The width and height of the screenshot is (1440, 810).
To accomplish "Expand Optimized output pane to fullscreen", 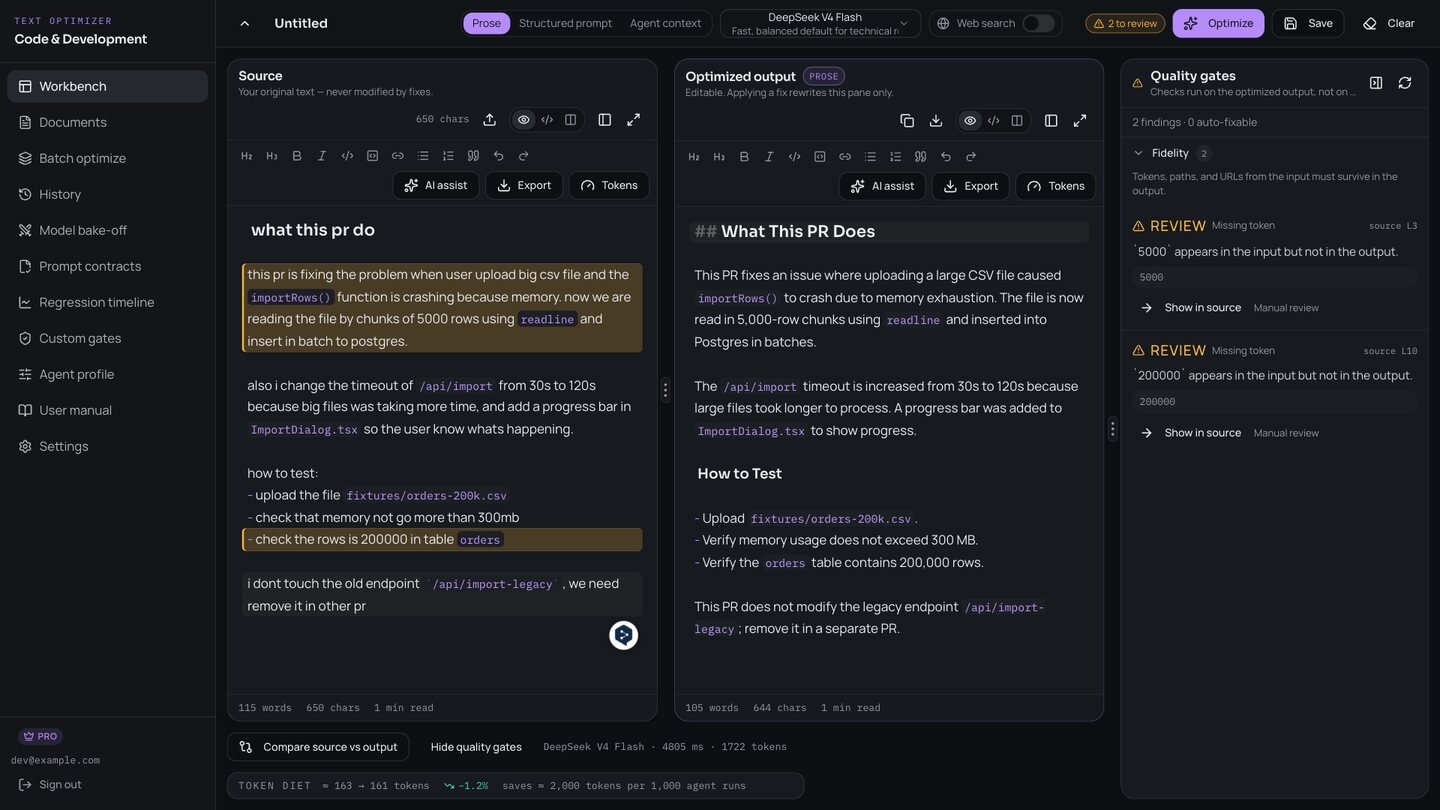I will coord(1080,120).
